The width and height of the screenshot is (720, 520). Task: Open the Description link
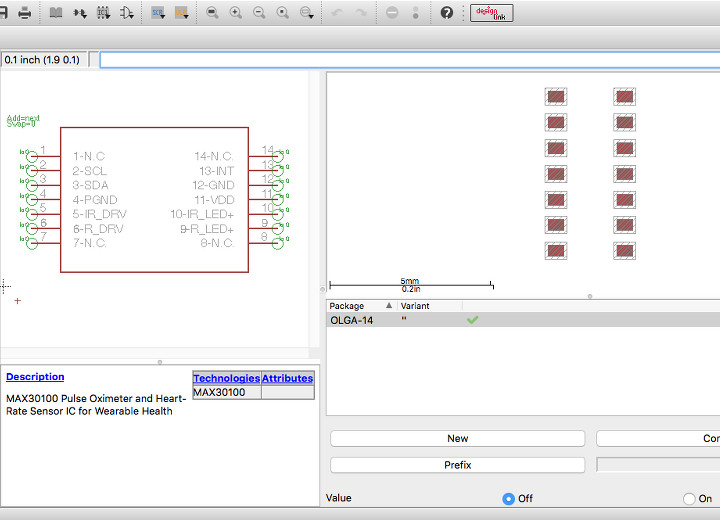35,377
